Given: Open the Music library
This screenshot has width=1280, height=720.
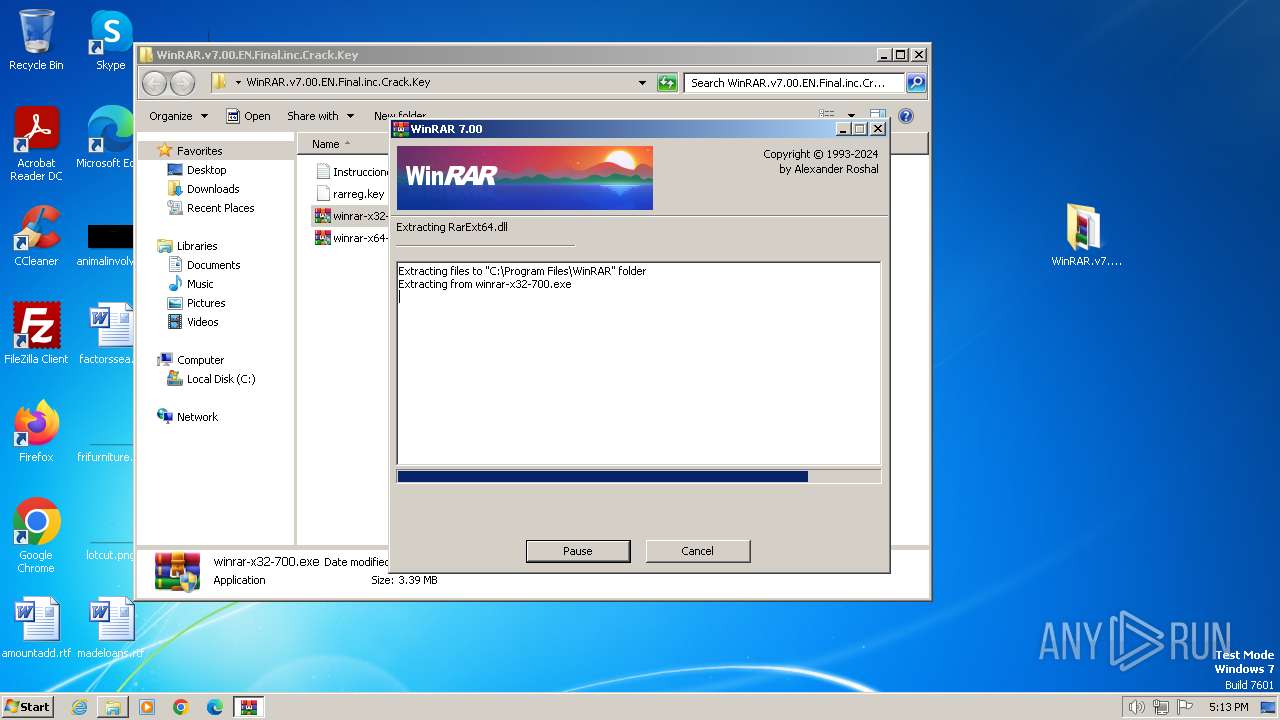Looking at the screenshot, I should coord(200,284).
